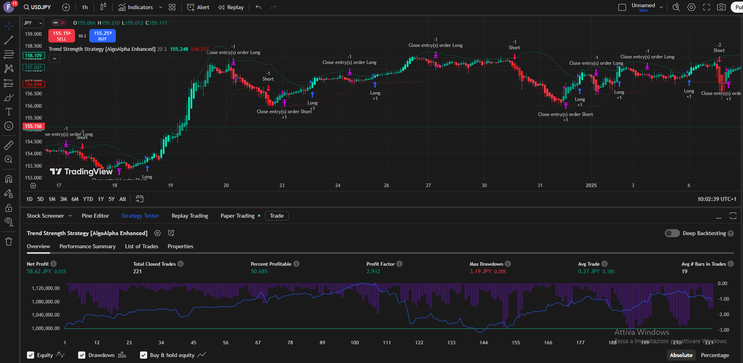
Task: Save the Unnamed chart layout
Action: (x=643, y=10)
